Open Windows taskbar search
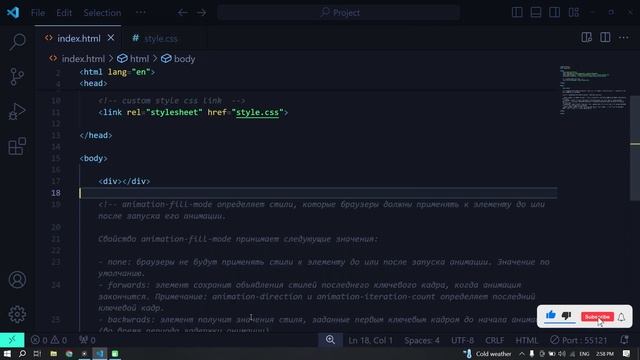Viewport: 640px width, 360px height. 22,353
